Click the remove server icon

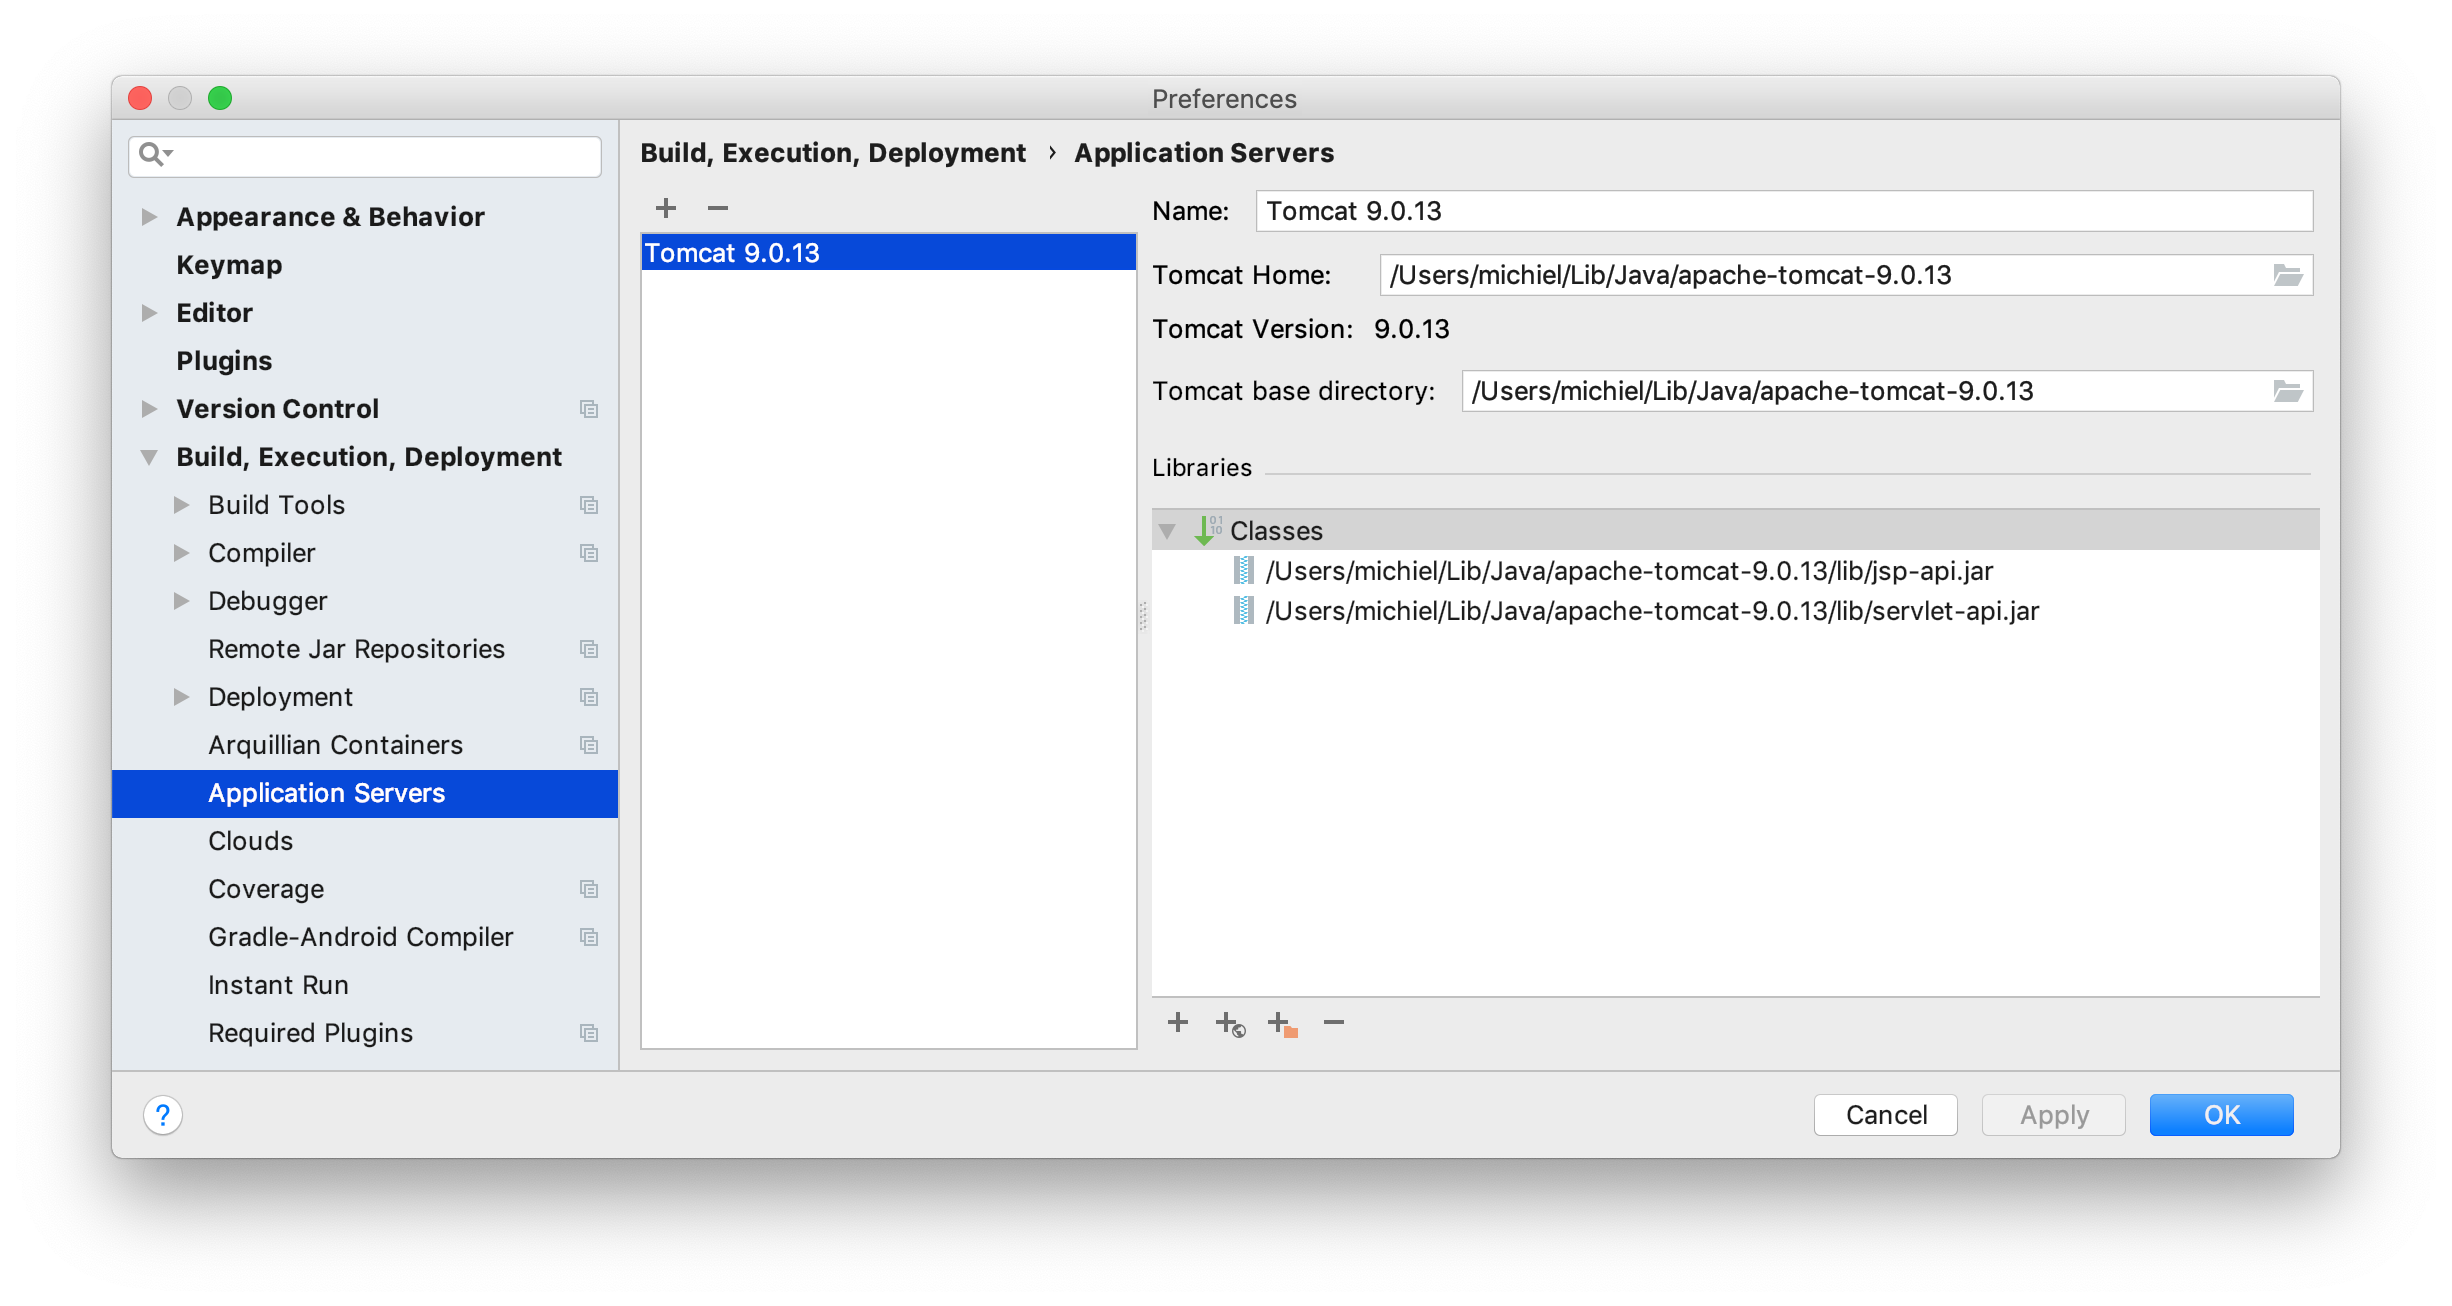(717, 206)
